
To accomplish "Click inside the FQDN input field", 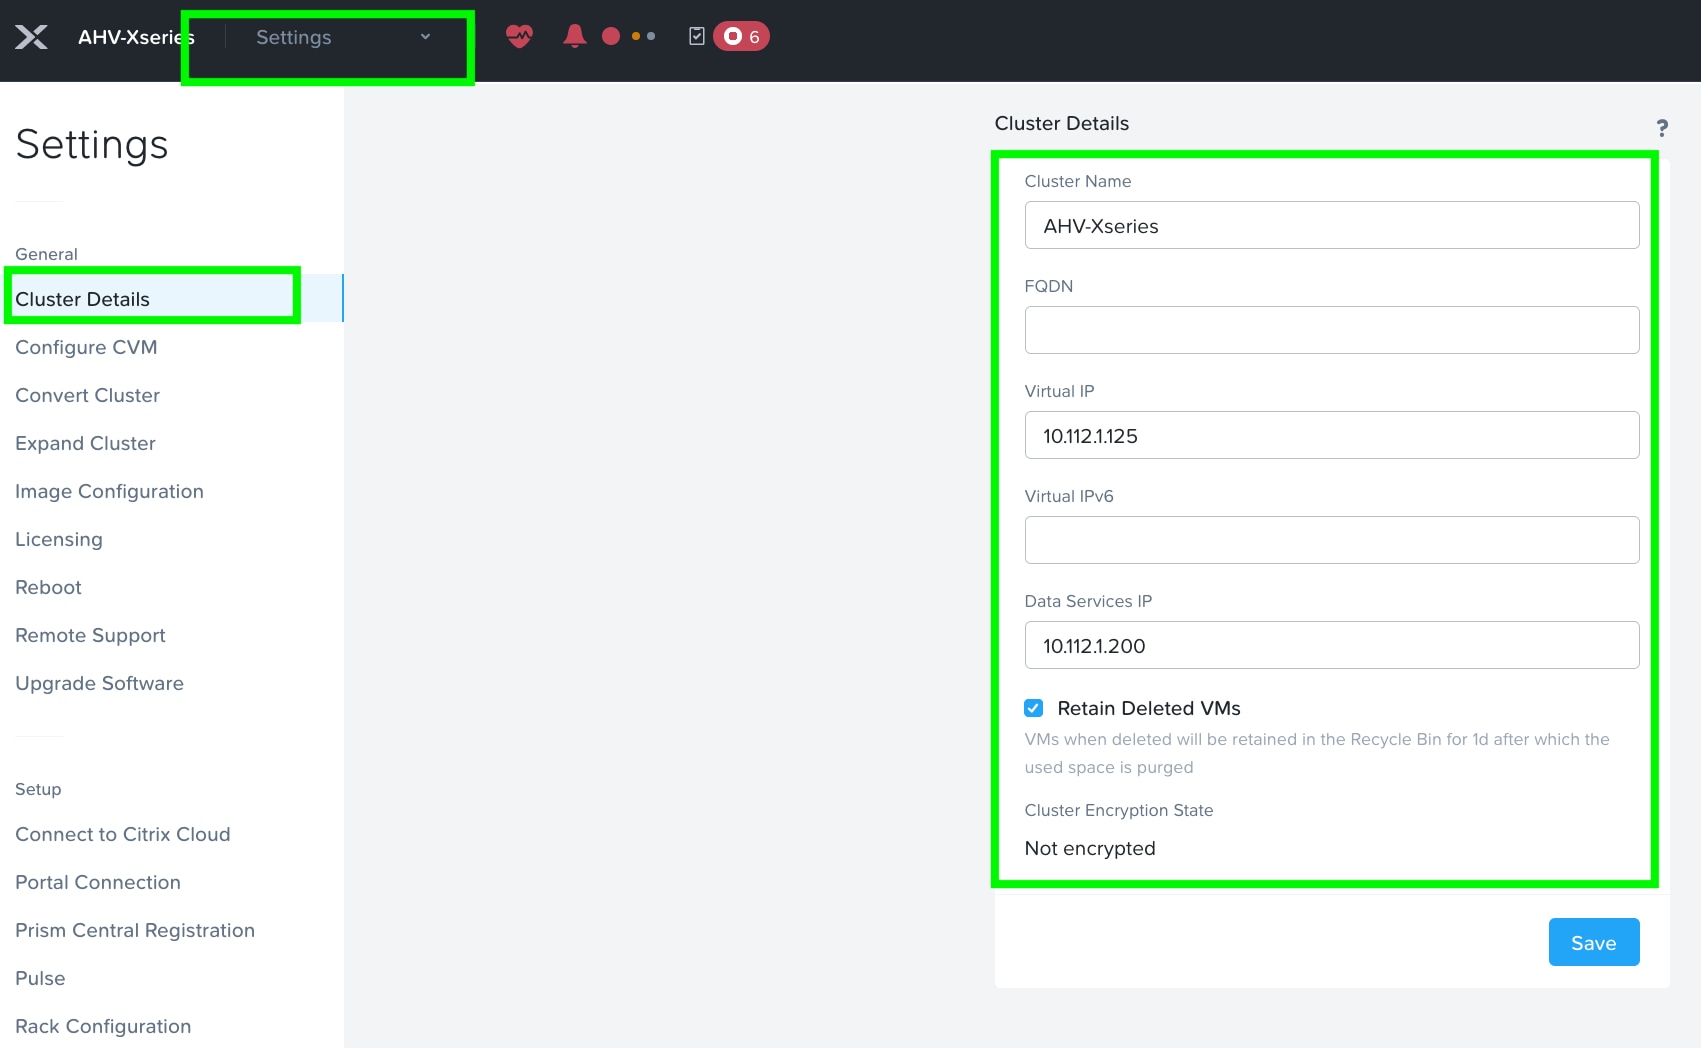I will click(x=1331, y=329).
